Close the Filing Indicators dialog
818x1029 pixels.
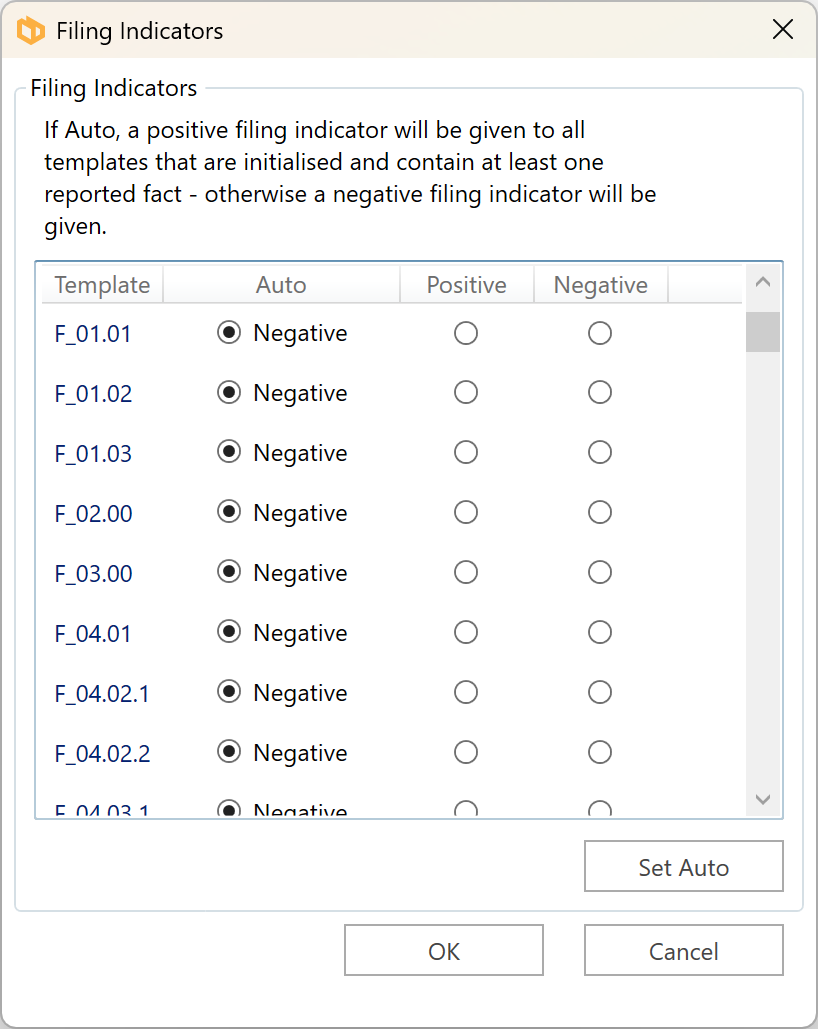tap(783, 30)
